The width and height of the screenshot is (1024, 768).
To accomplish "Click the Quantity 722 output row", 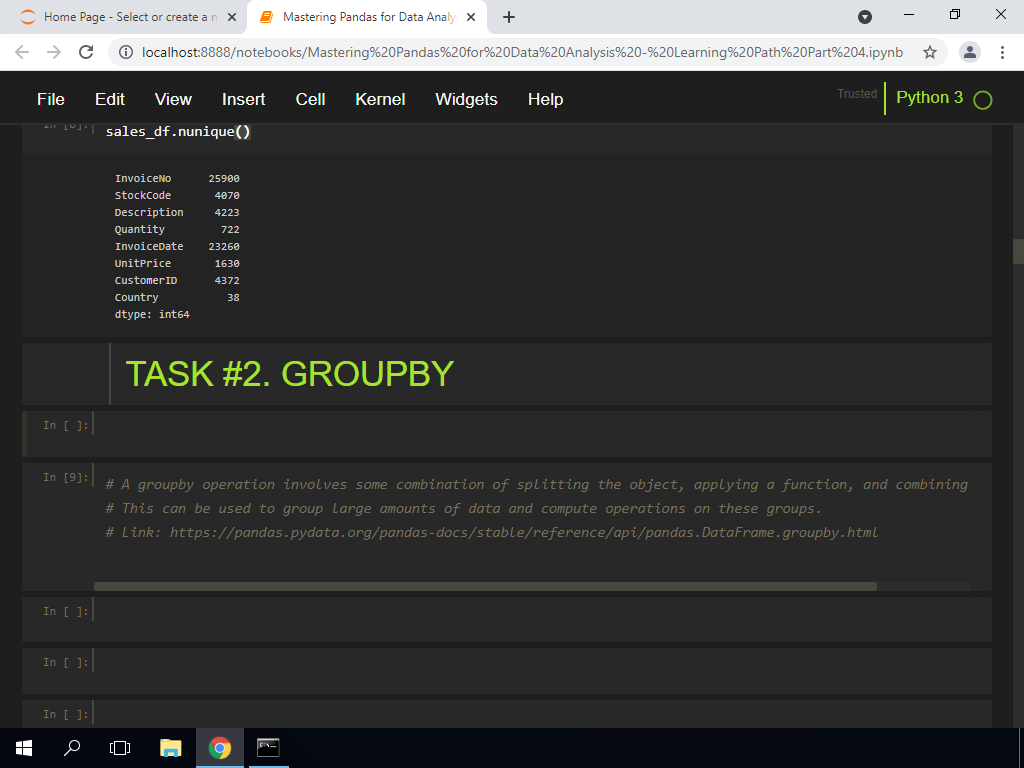I will [x=177, y=229].
